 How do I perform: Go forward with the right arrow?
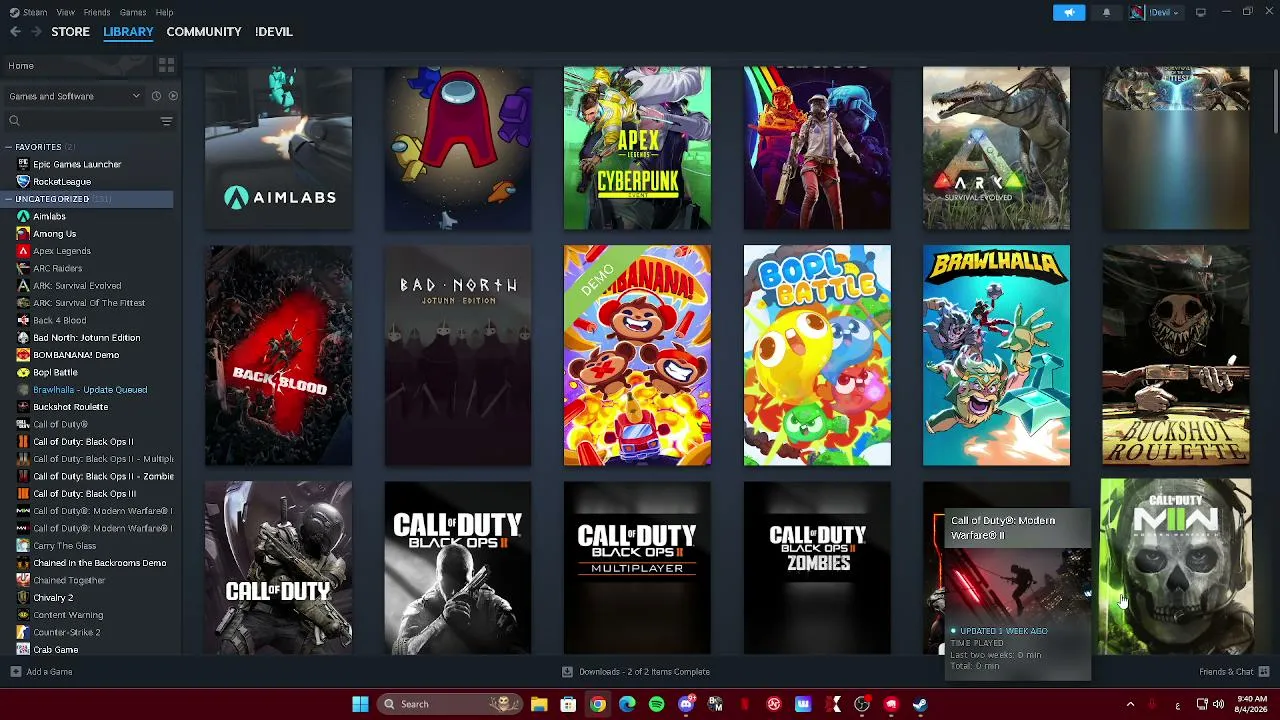click(x=36, y=32)
